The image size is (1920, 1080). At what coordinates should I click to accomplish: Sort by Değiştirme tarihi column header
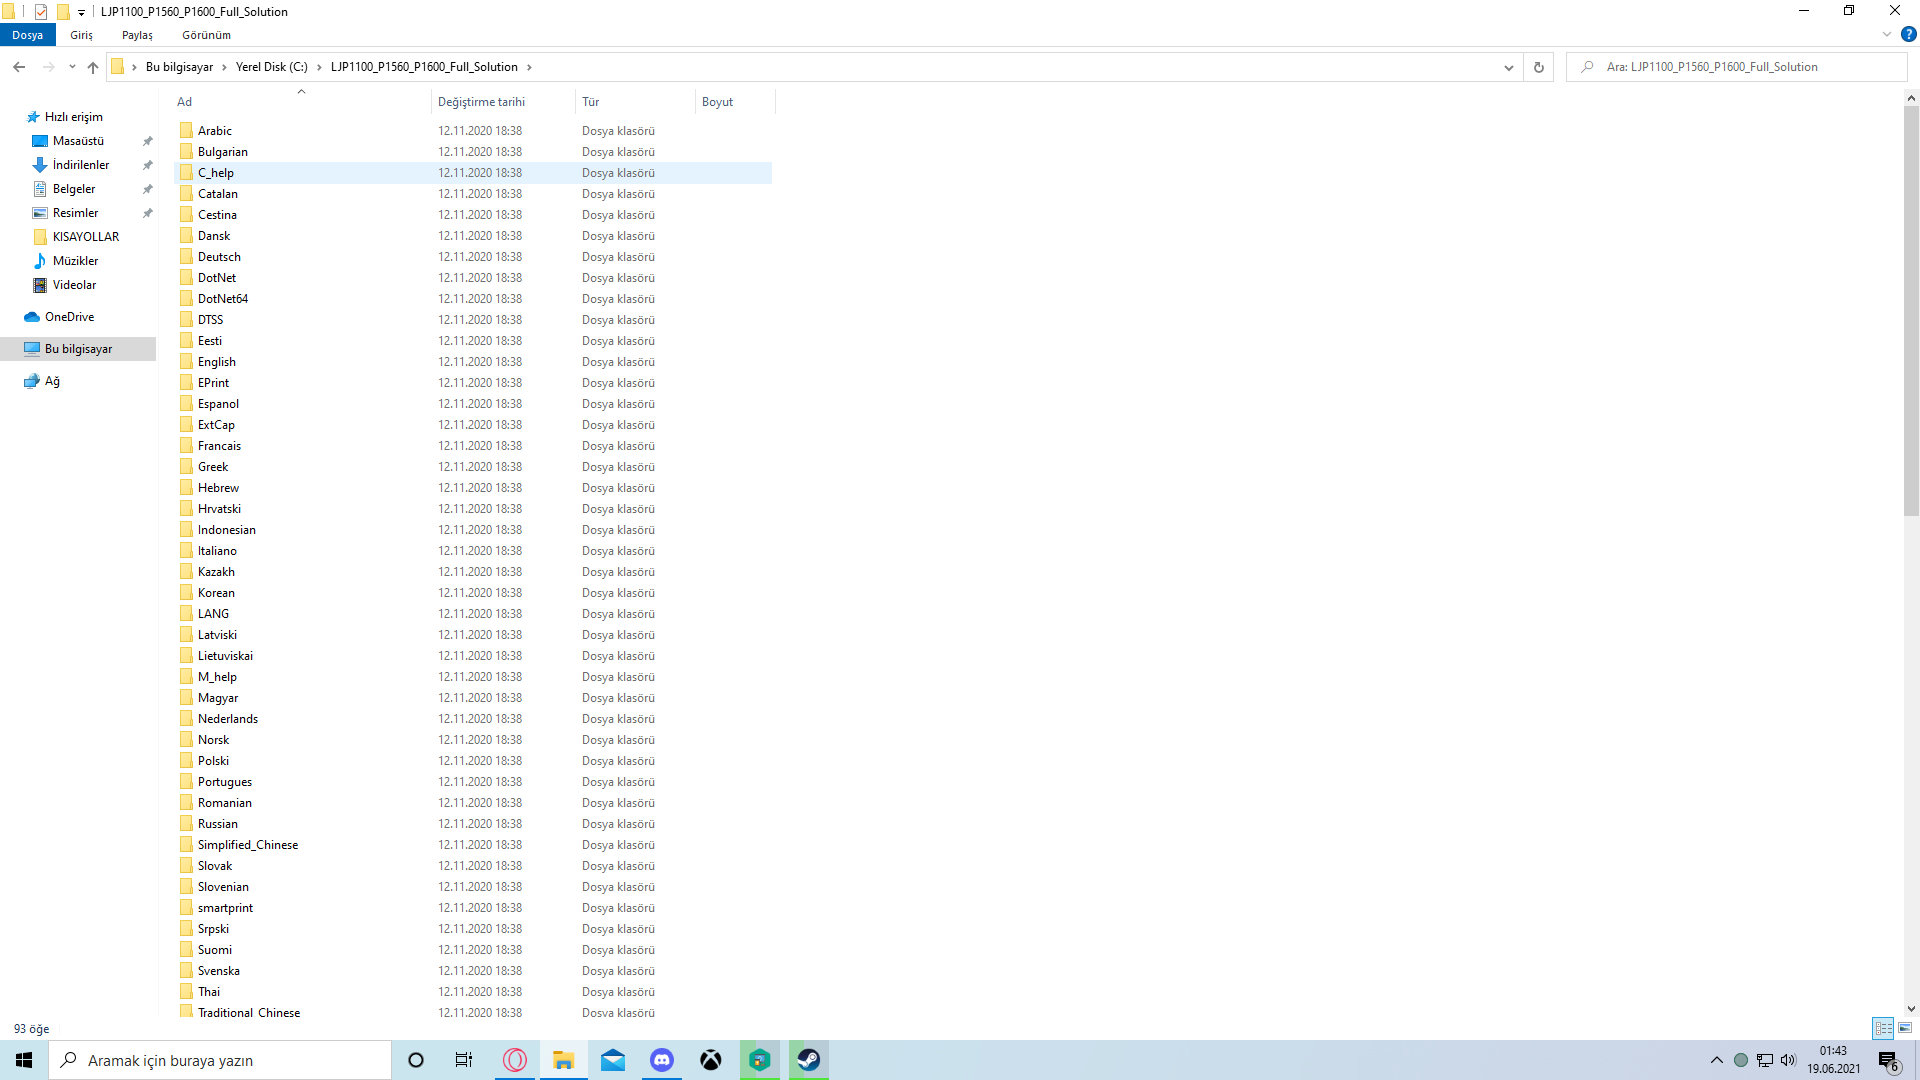click(481, 102)
